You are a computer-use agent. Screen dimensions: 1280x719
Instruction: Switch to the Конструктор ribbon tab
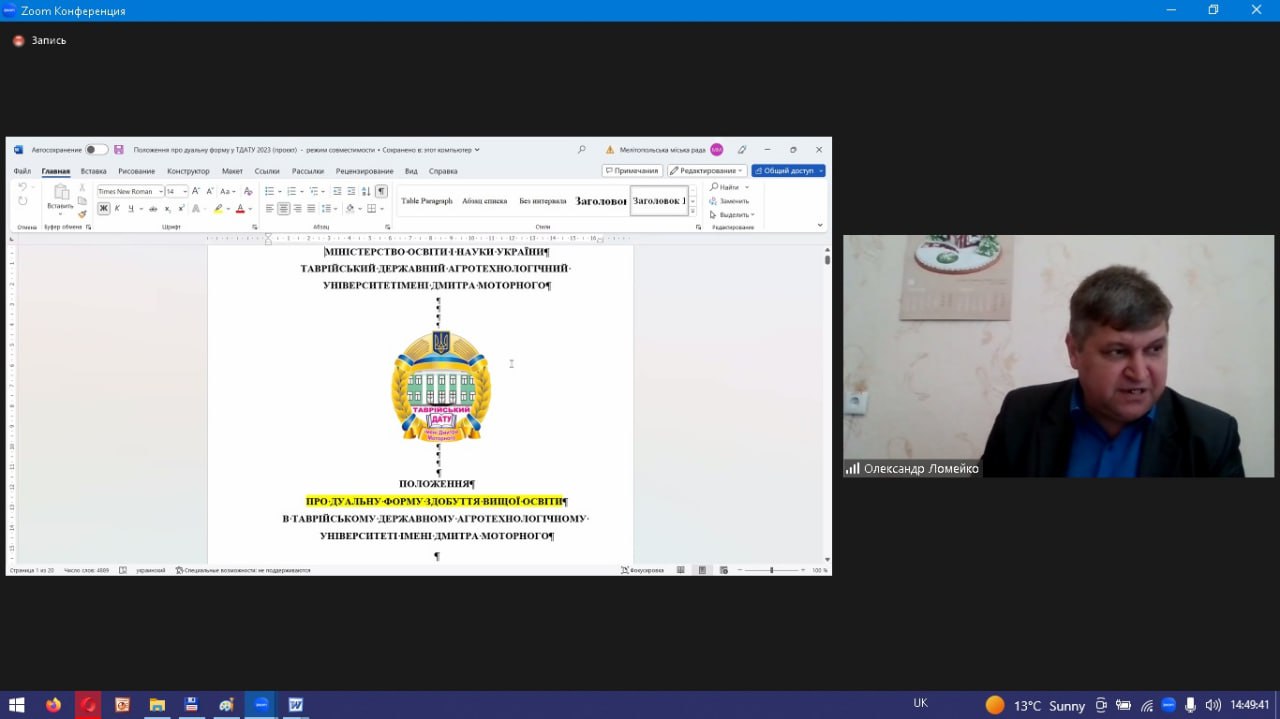[188, 171]
